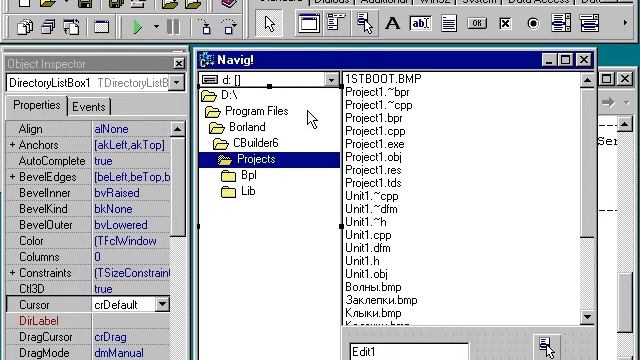
Task: Click the Align property value alNone
Action: point(131,129)
